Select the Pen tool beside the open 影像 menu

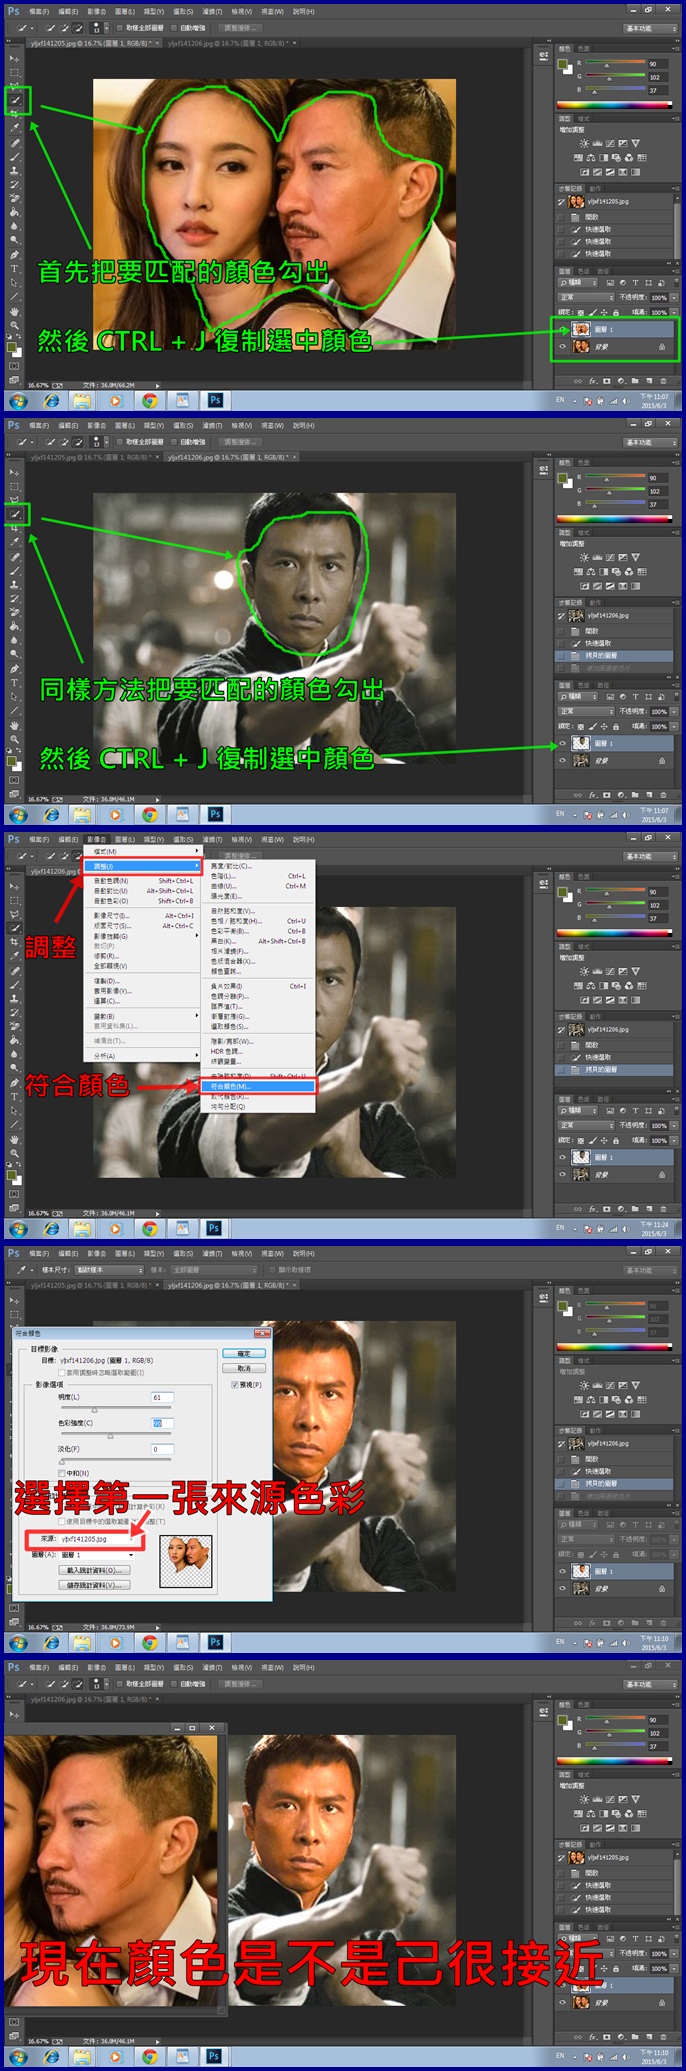14,1082
